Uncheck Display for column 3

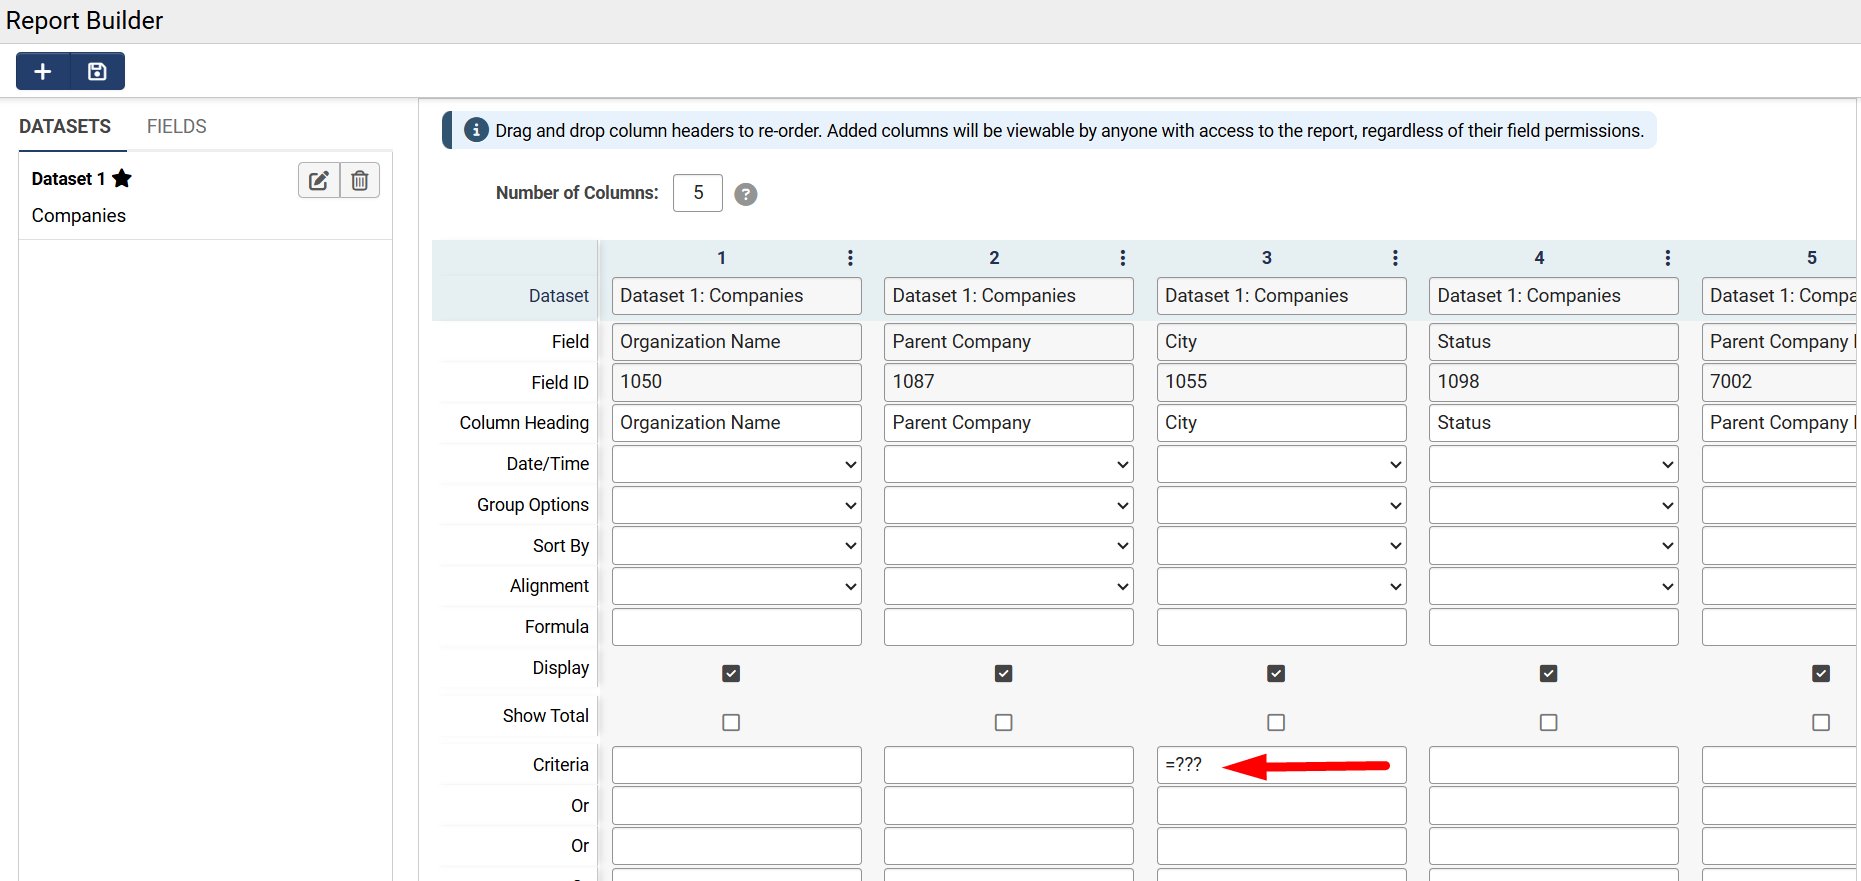click(x=1276, y=673)
